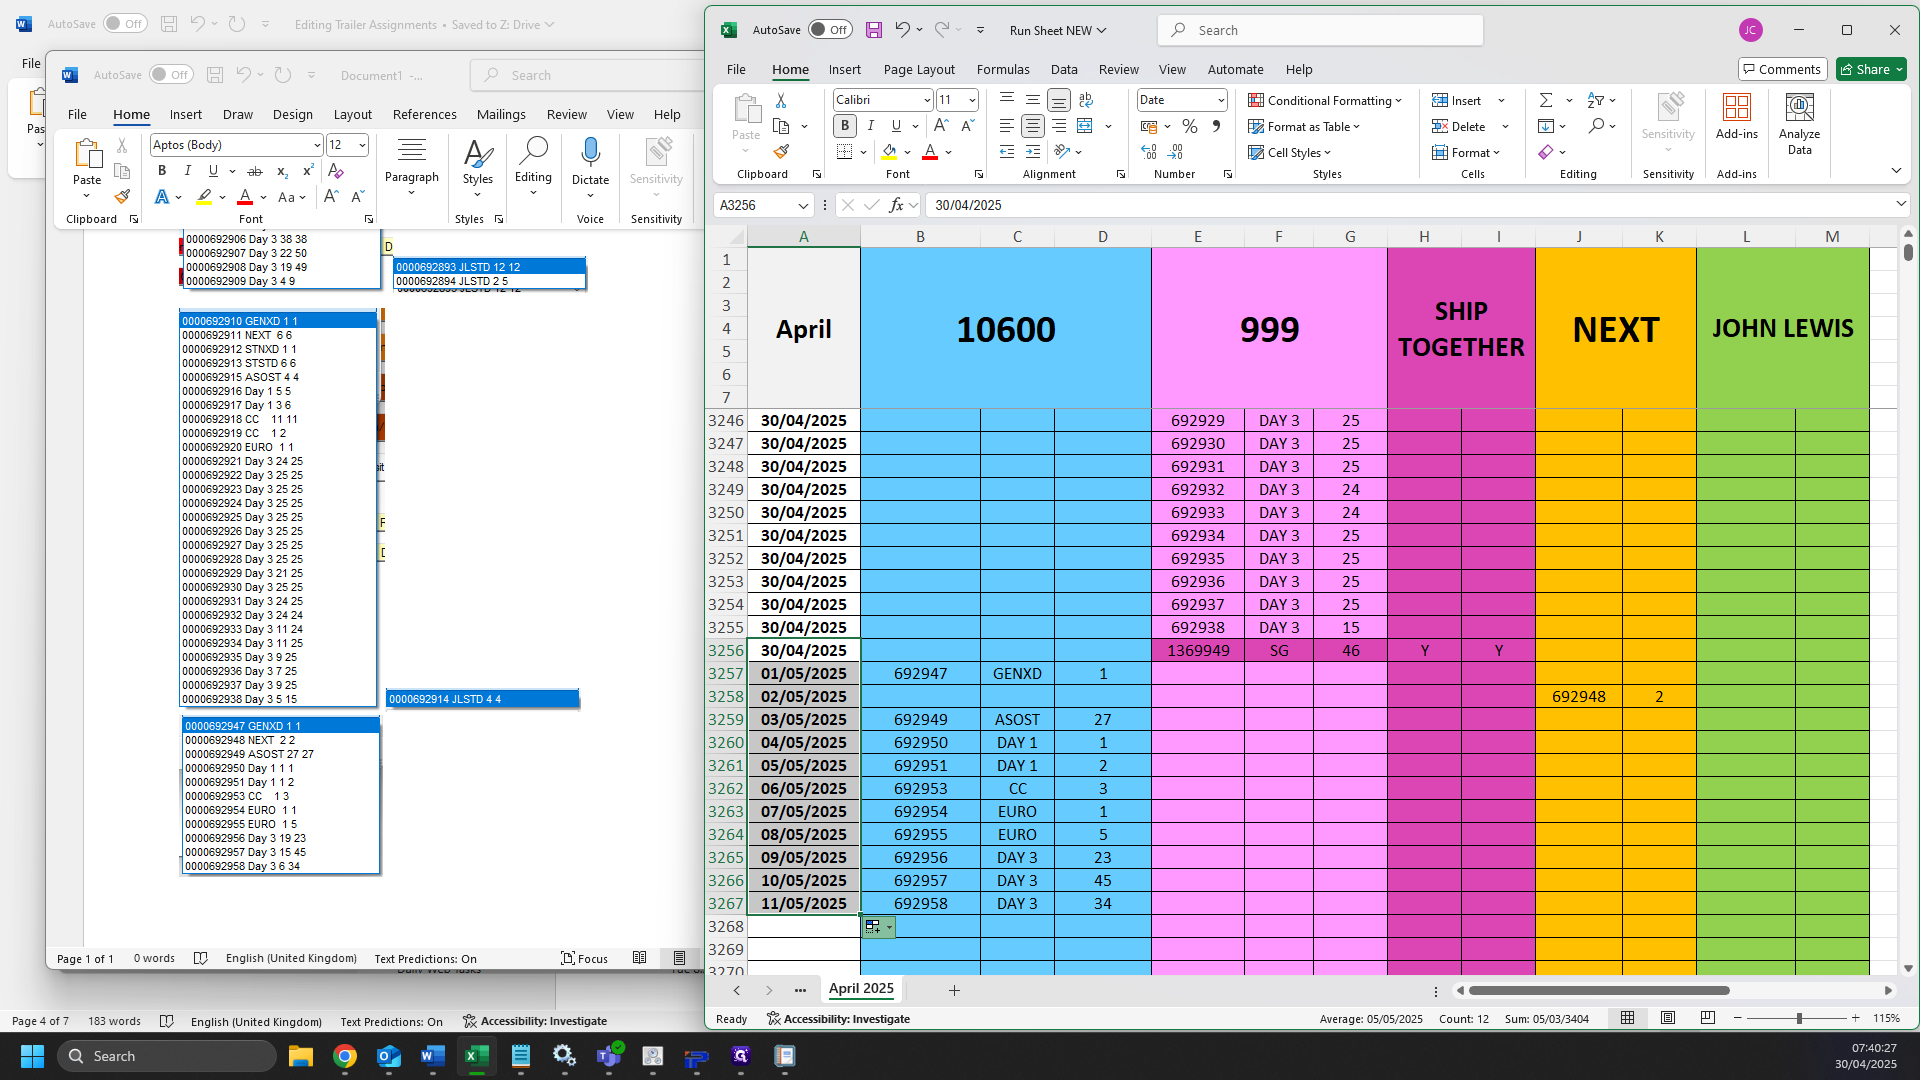Toggle Bold in Word Font group

point(162,171)
